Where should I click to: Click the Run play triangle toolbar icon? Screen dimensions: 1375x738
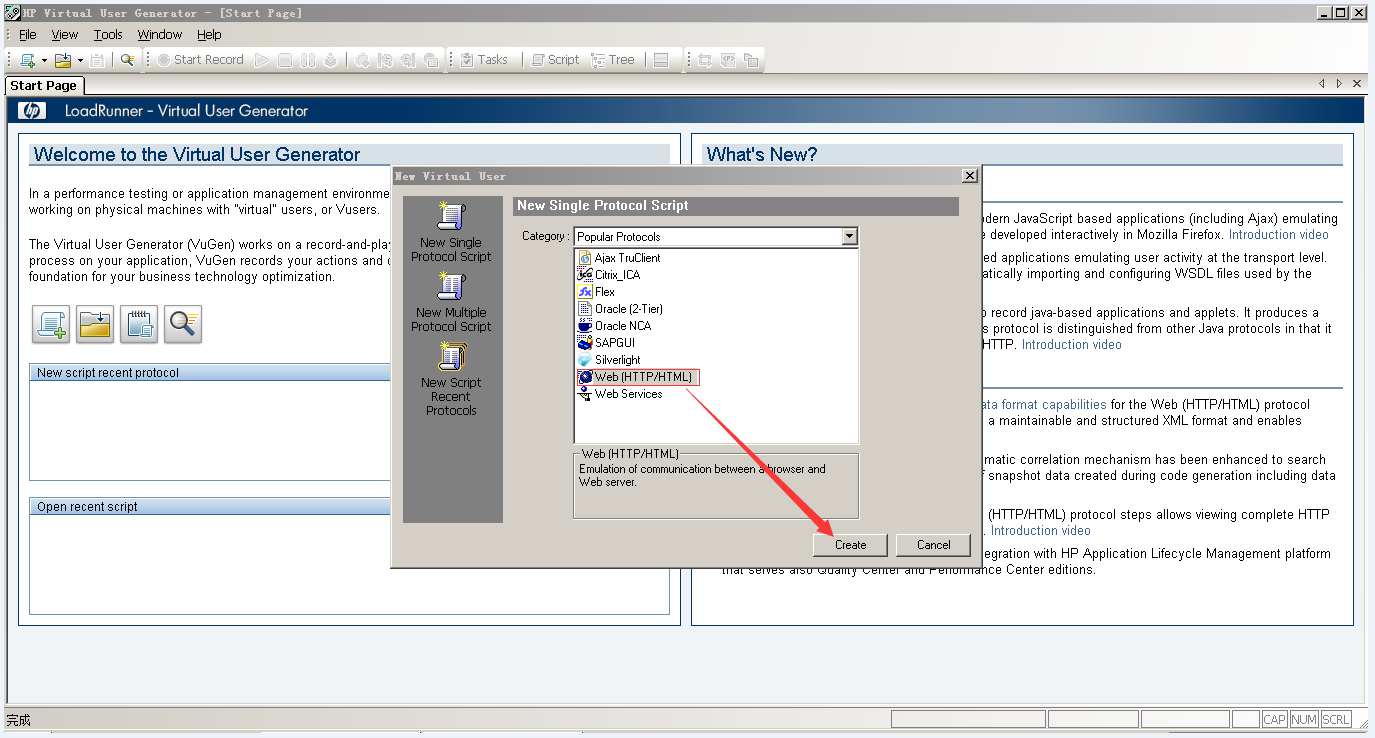click(x=262, y=60)
